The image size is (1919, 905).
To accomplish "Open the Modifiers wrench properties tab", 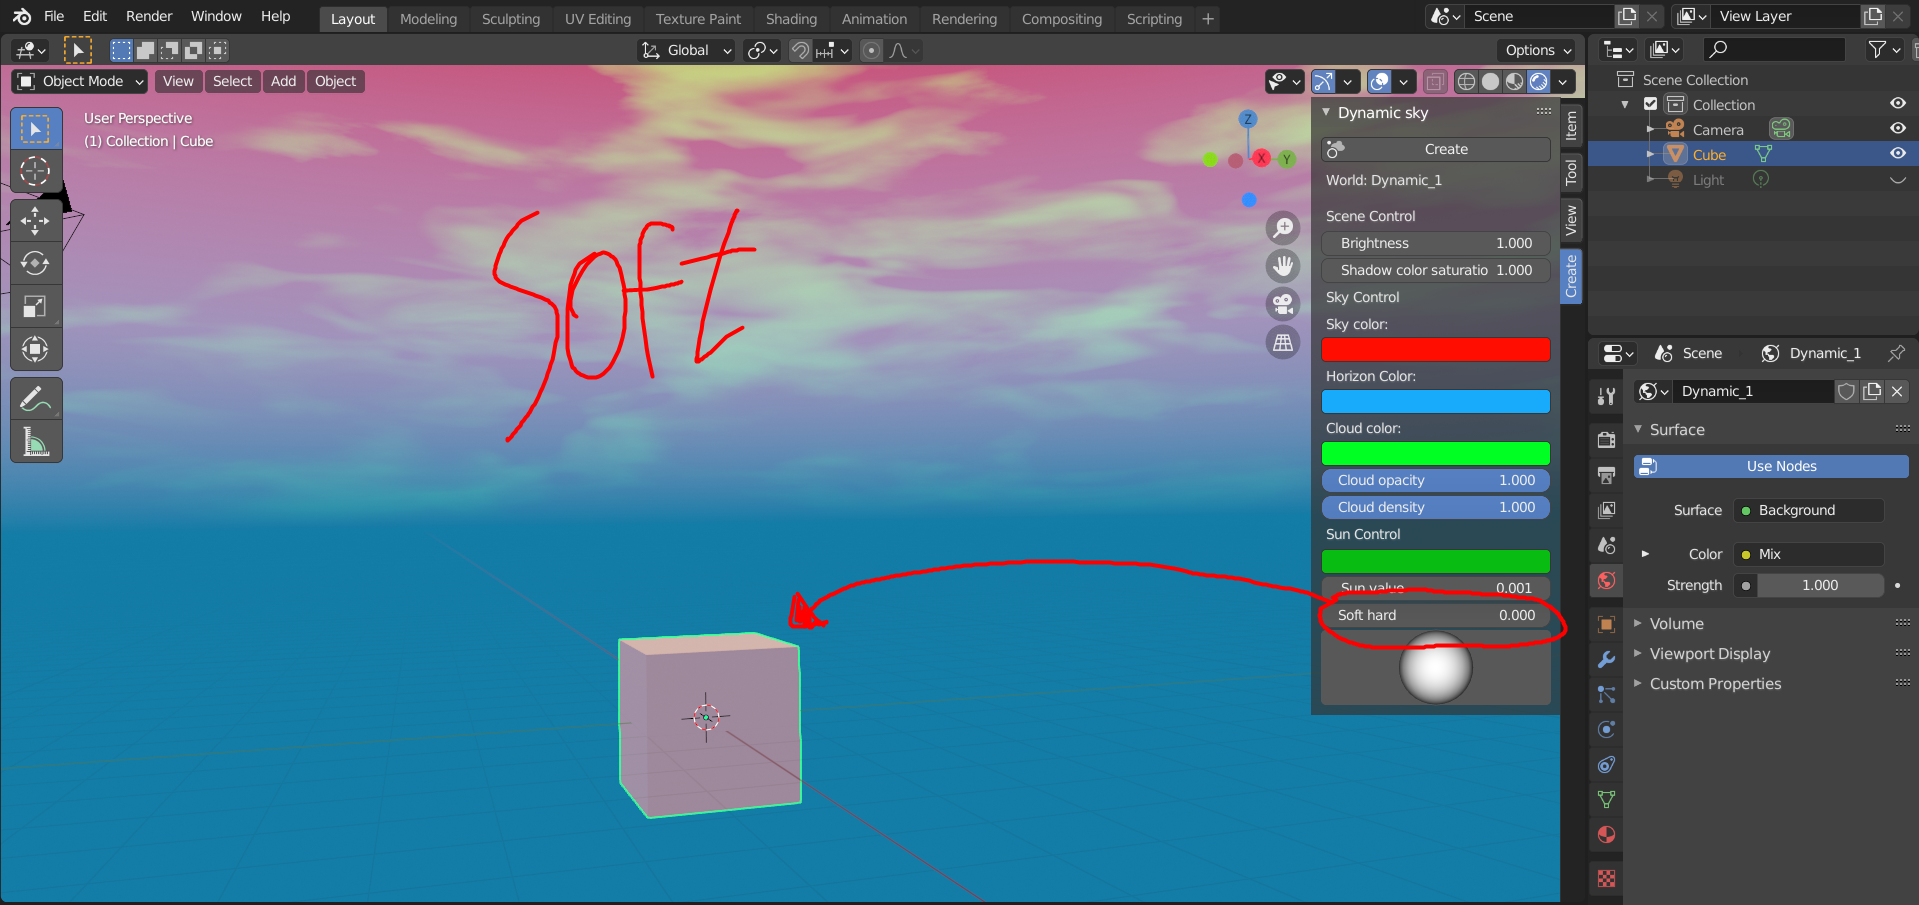I will pyautogui.click(x=1606, y=660).
